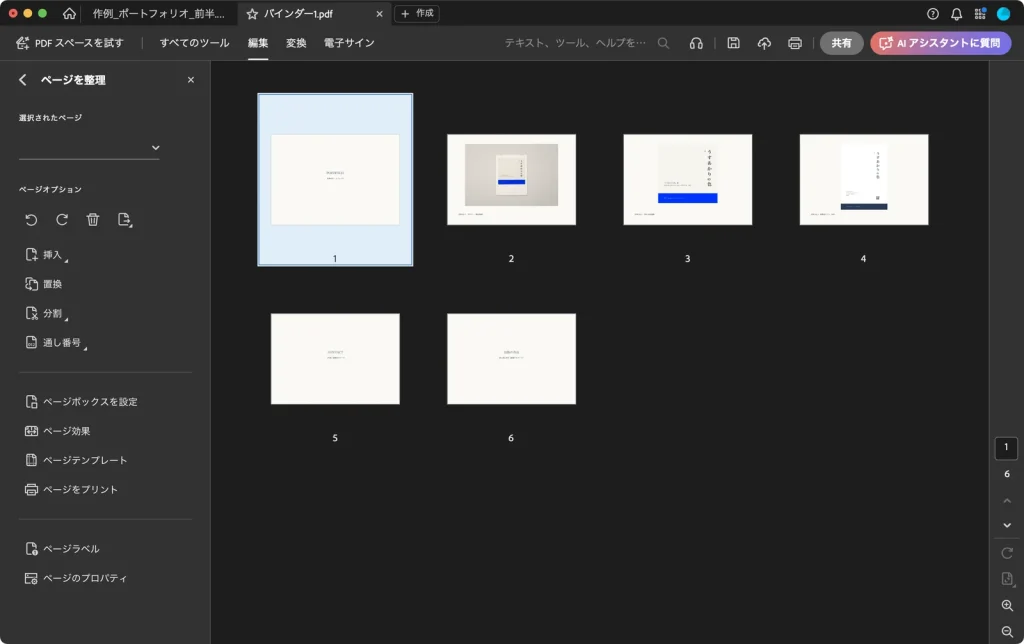Select page 2 thumbnail

click(511, 180)
